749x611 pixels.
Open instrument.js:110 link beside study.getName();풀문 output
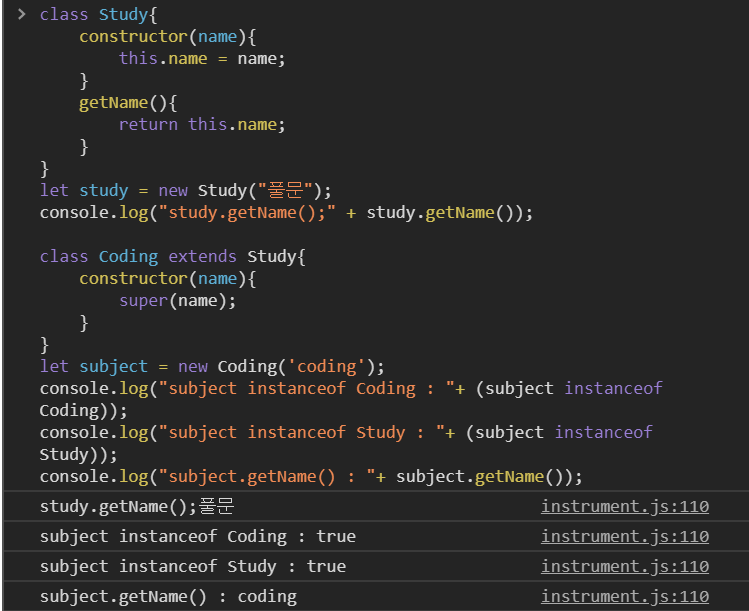tap(625, 506)
